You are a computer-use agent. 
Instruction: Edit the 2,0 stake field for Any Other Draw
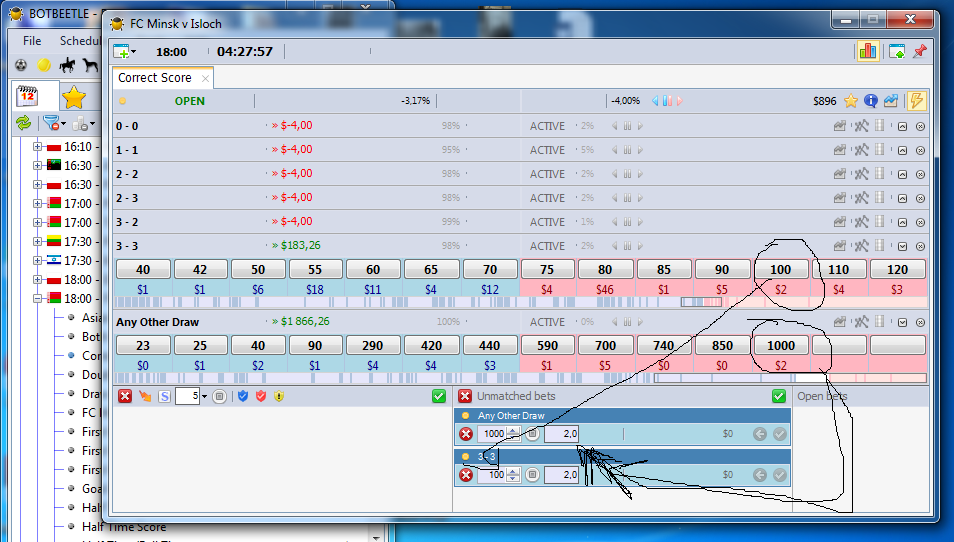562,434
